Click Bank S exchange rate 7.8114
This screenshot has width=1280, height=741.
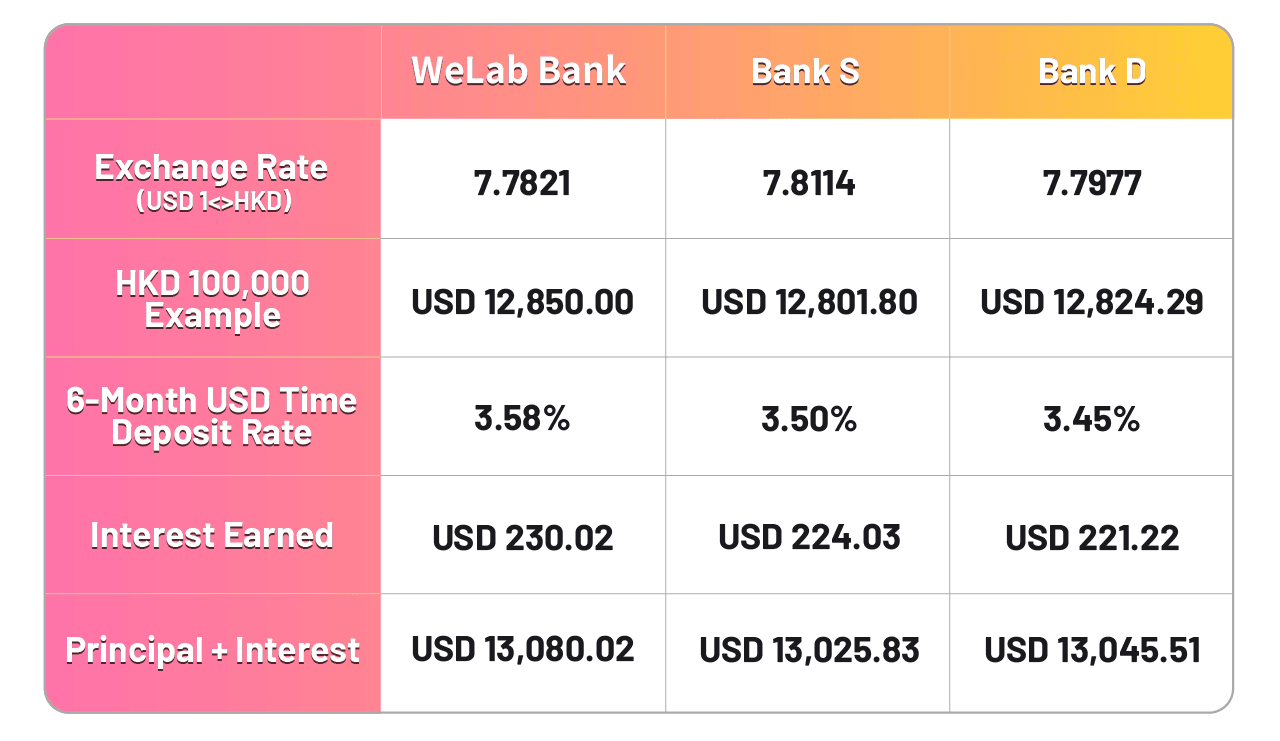click(x=807, y=183)
